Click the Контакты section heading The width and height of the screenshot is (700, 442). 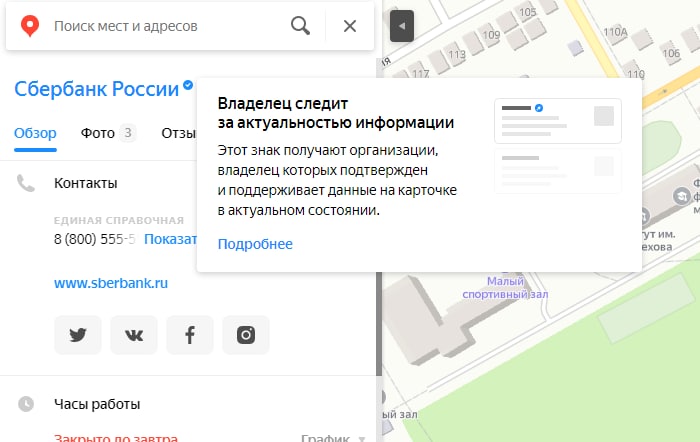click(x=86, y=183)
